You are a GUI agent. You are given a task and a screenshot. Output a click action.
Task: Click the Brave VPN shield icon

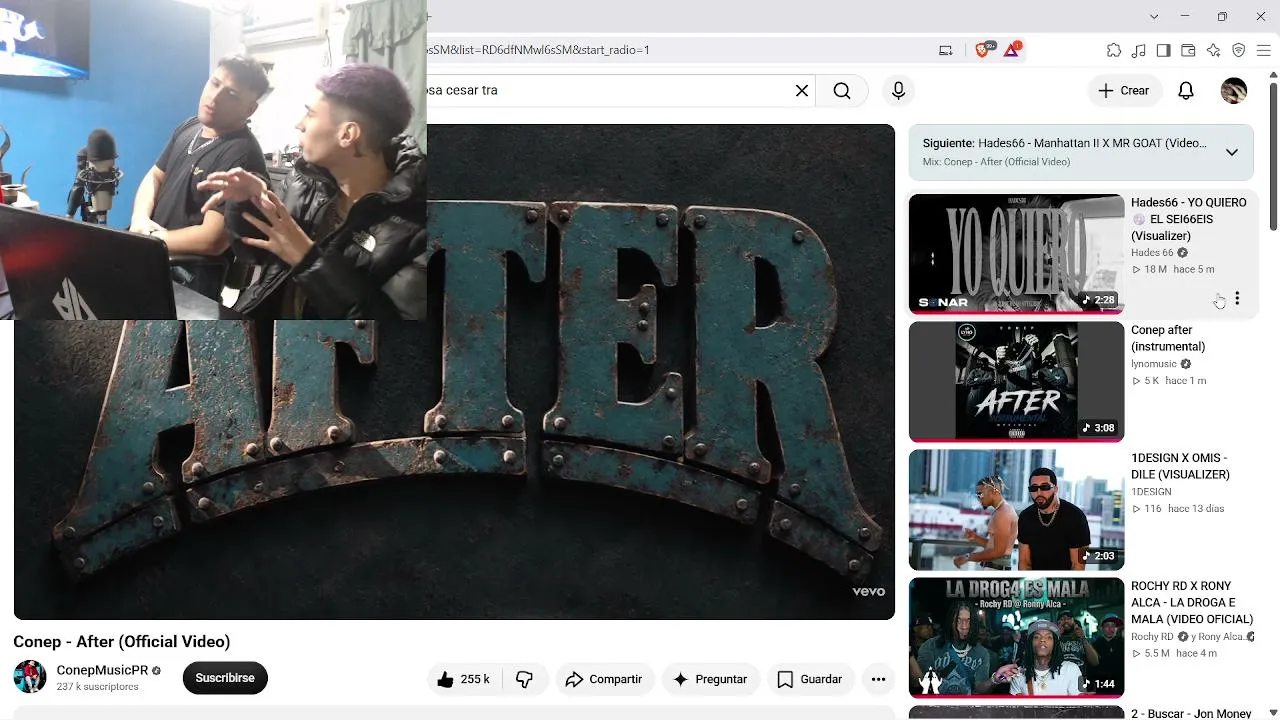point(1238,50)
